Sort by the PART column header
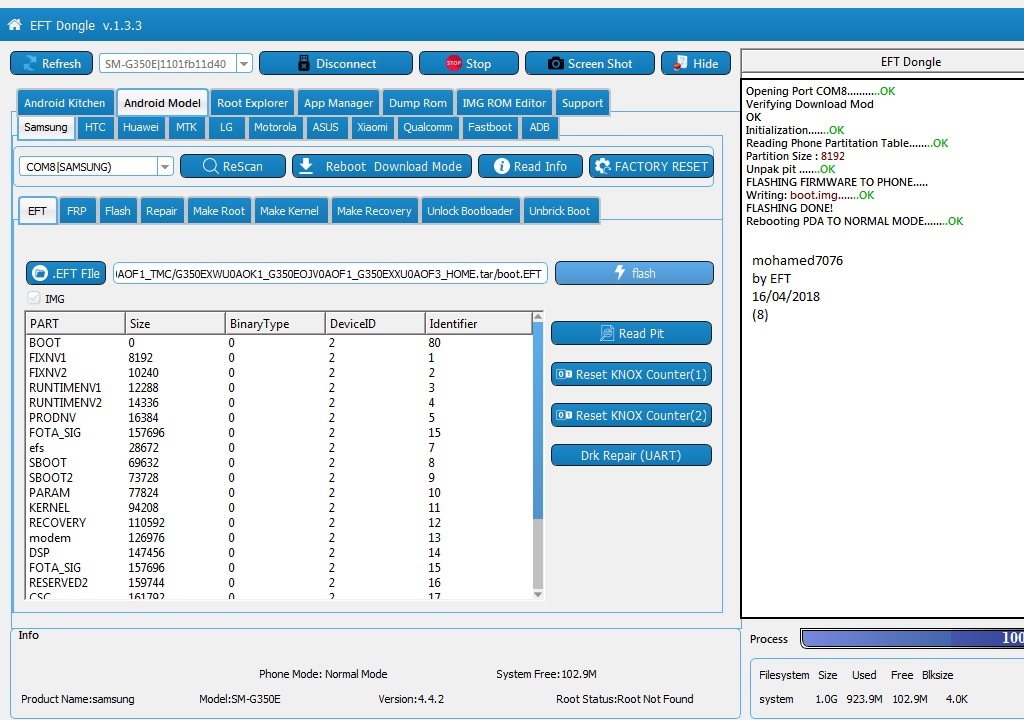Screen dimensions: 1024x720 (x=75, y=323)
